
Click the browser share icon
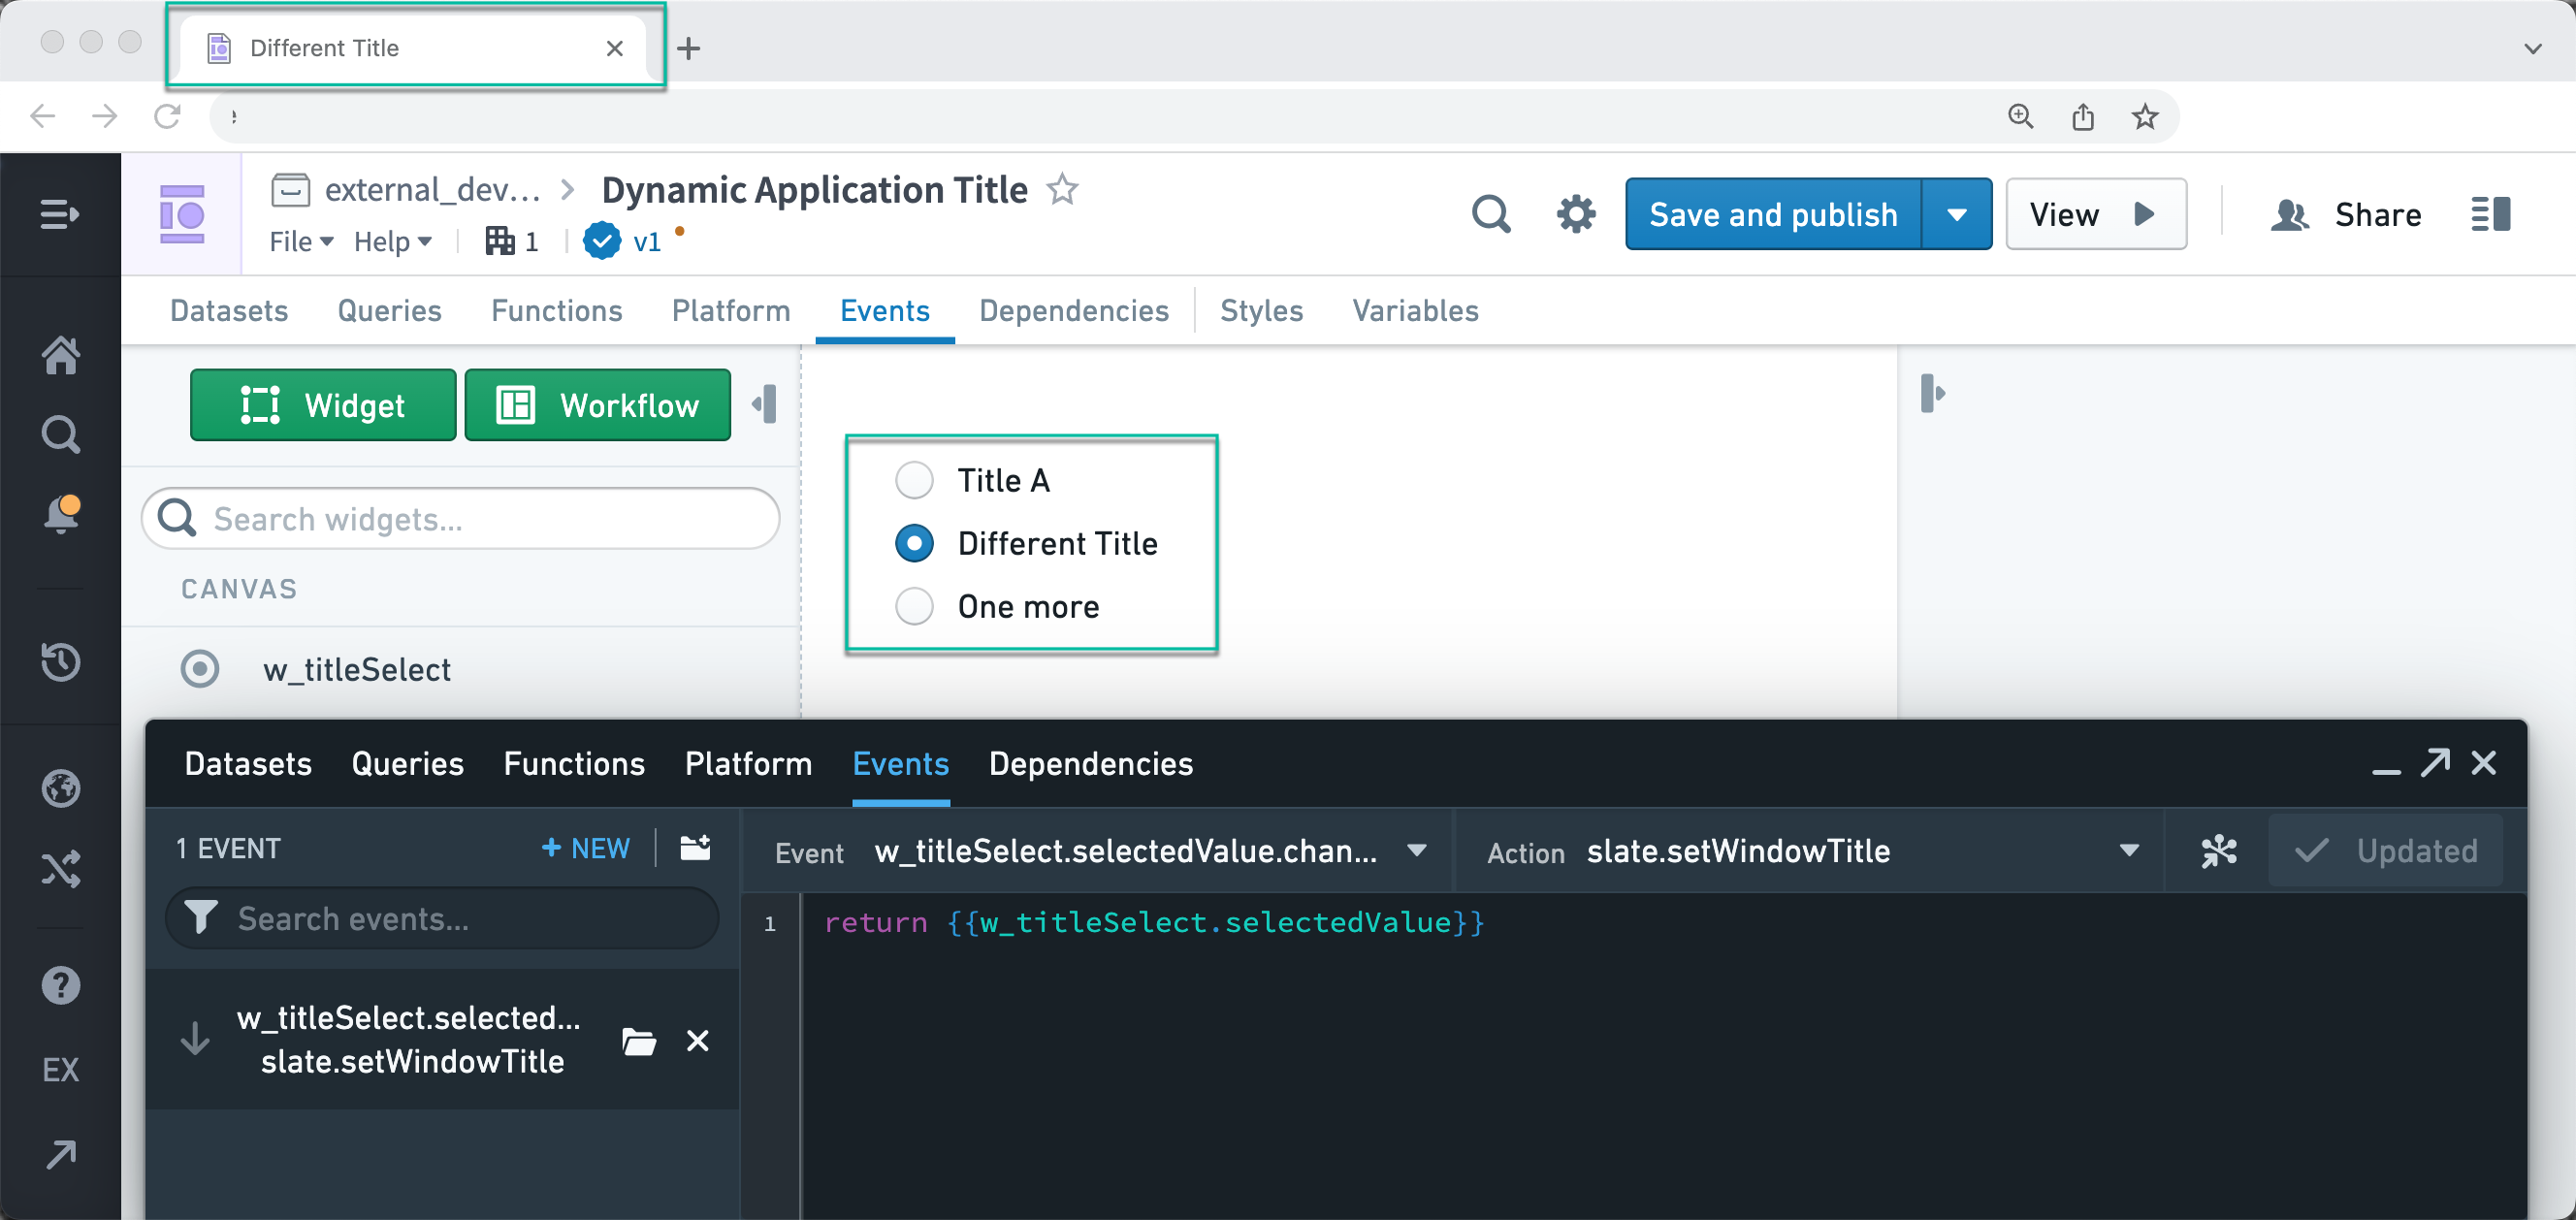(2083, 116)
